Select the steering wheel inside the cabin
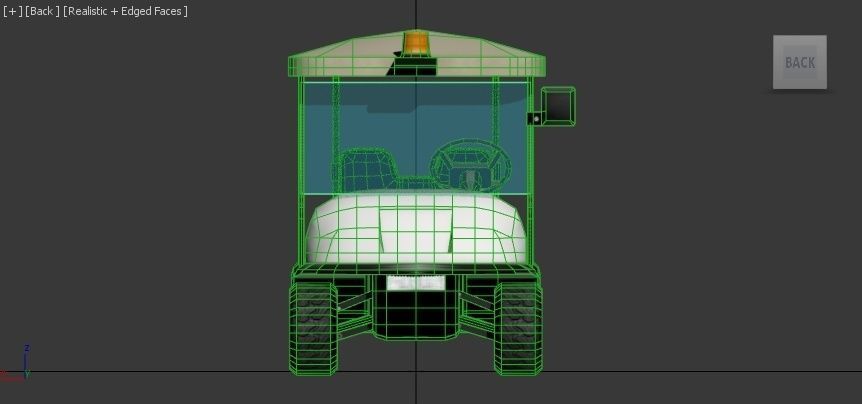This screenshot has width=862, height=404. coord(471,164)
